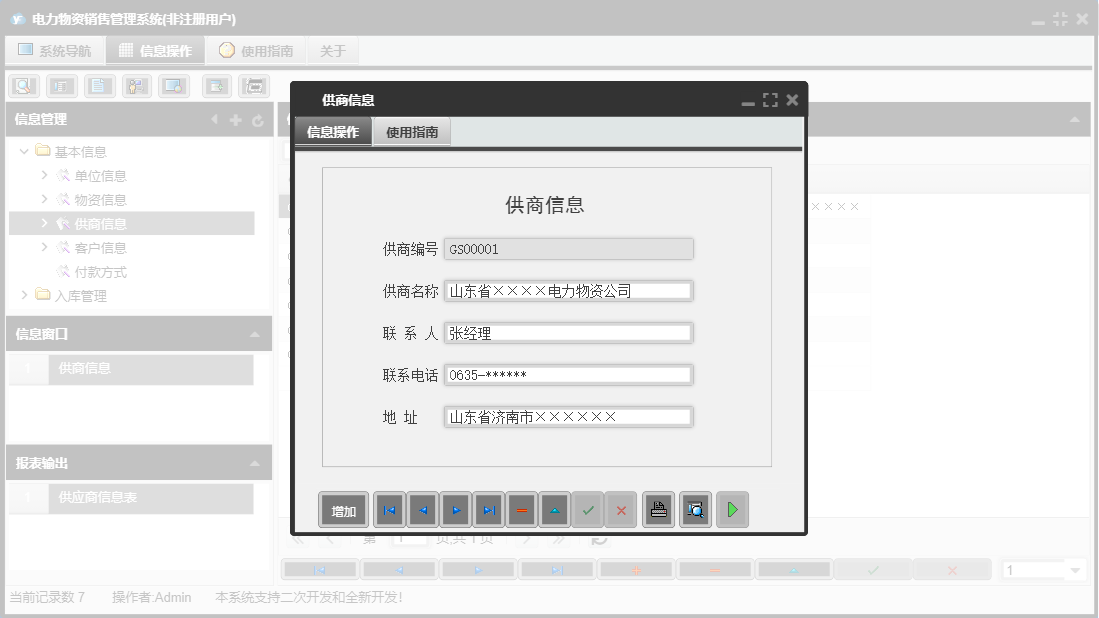Viewport: 1099px width, 618px height.
Task: Open the 系统导航 tab
Action: coord(55,49)
